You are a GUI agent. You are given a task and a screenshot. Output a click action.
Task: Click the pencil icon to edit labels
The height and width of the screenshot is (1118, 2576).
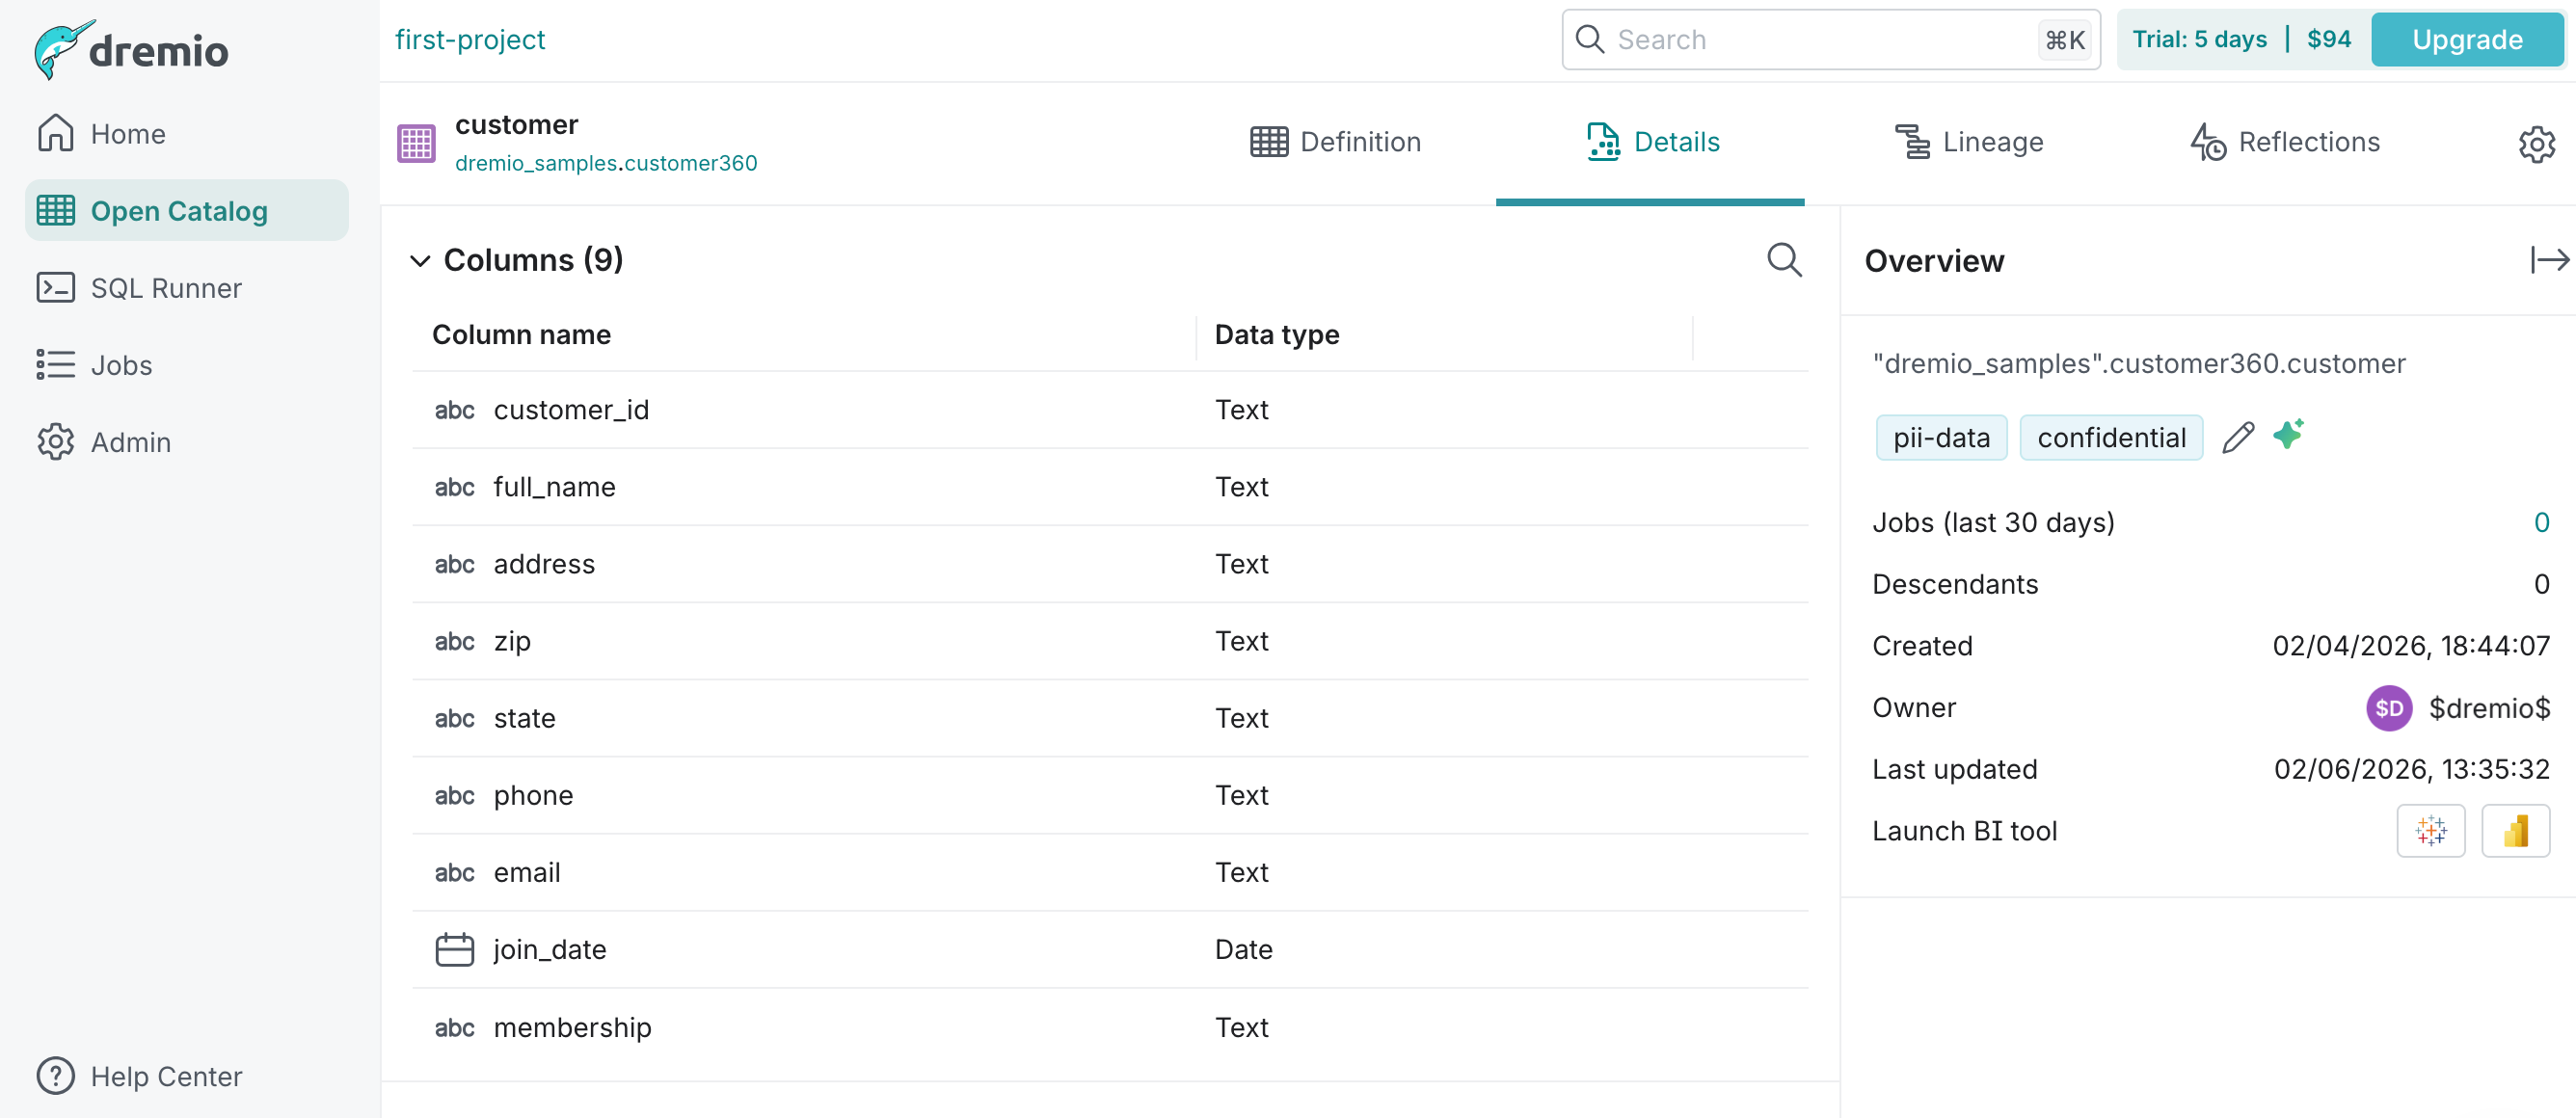pos(2240,437)
